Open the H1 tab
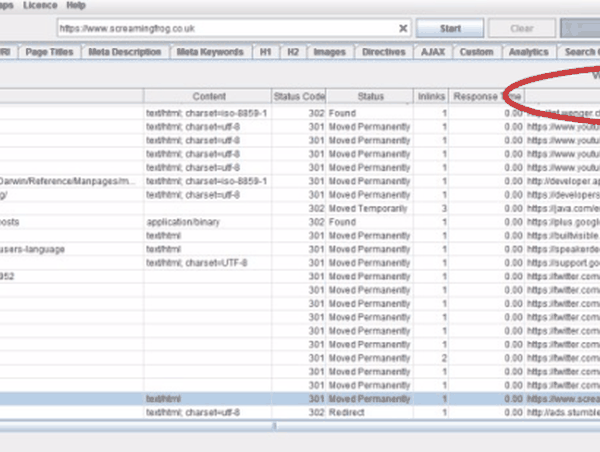This screenshot has width=600, height=452. pos(265,52)
